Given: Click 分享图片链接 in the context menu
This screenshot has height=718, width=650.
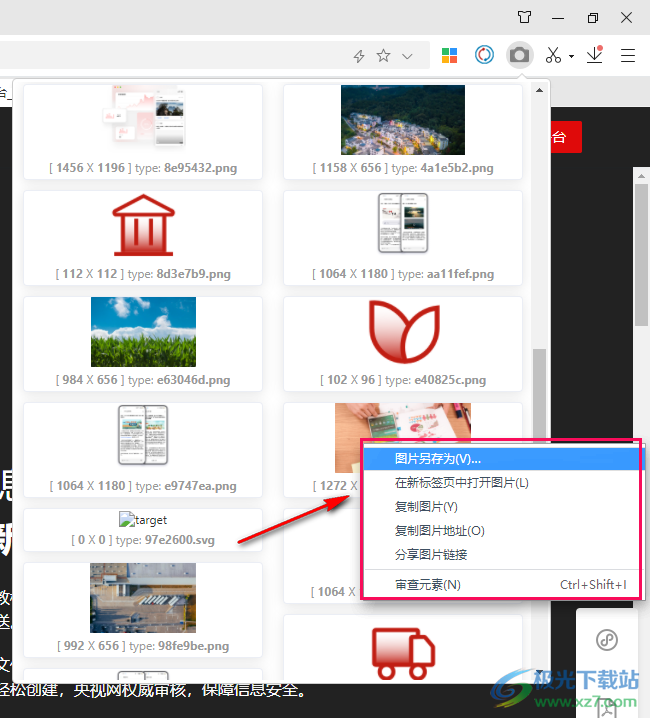Looking at the screenshot, I should [x=502, y=555].
